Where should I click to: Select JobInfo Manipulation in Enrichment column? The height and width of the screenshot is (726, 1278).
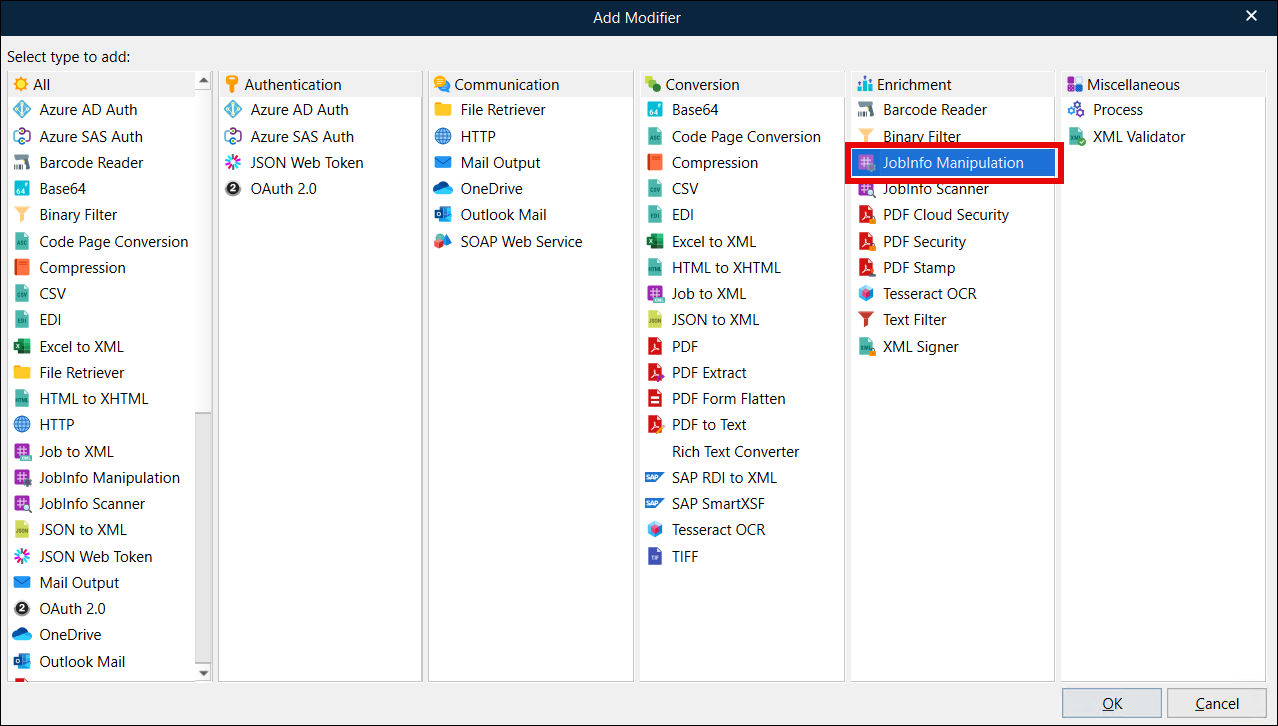953,162
